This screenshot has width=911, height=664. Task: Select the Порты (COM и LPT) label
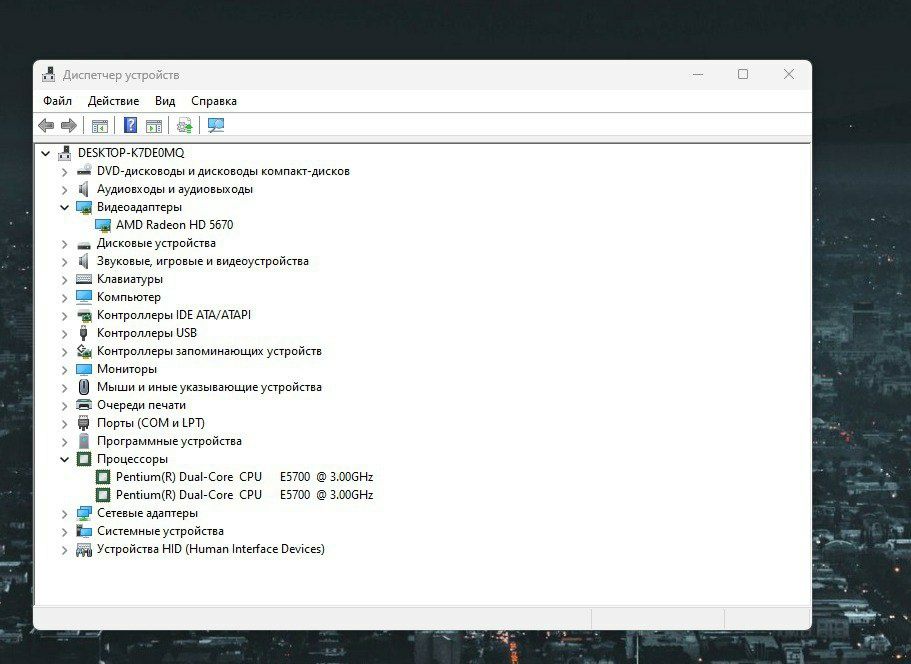(151, 423)
